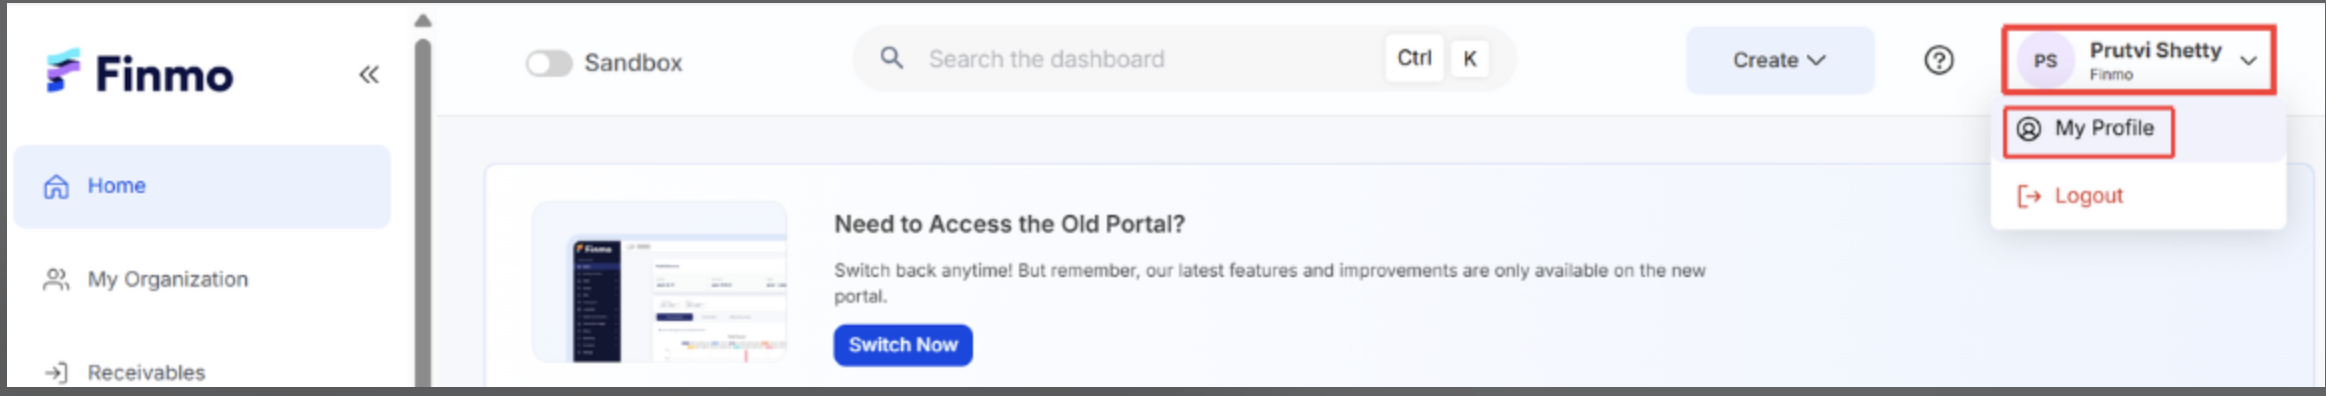Toggle the Sandbox switch

point(549,64)
